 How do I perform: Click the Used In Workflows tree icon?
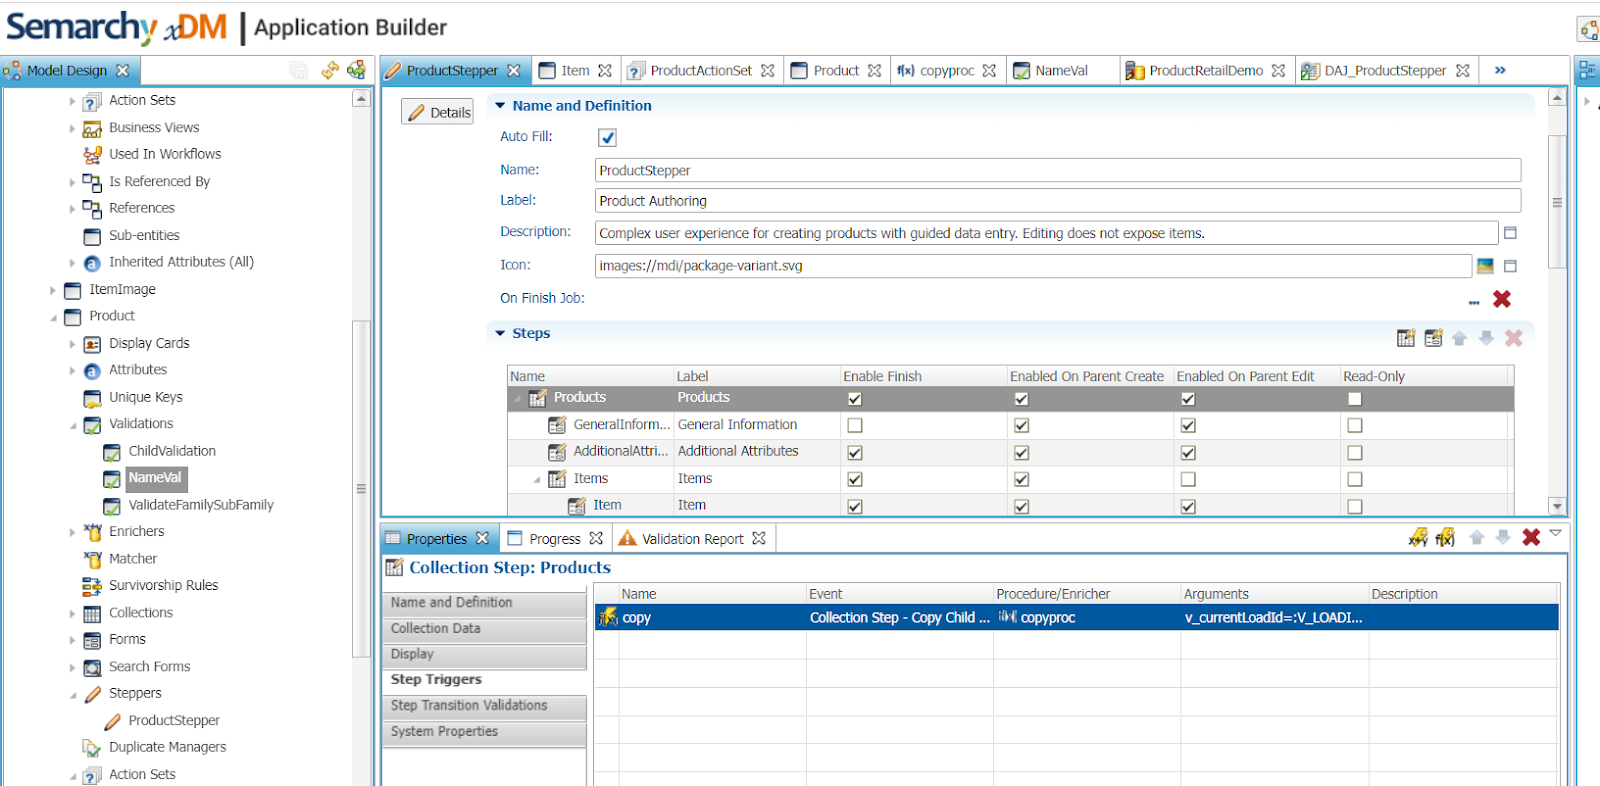[92, 154]
